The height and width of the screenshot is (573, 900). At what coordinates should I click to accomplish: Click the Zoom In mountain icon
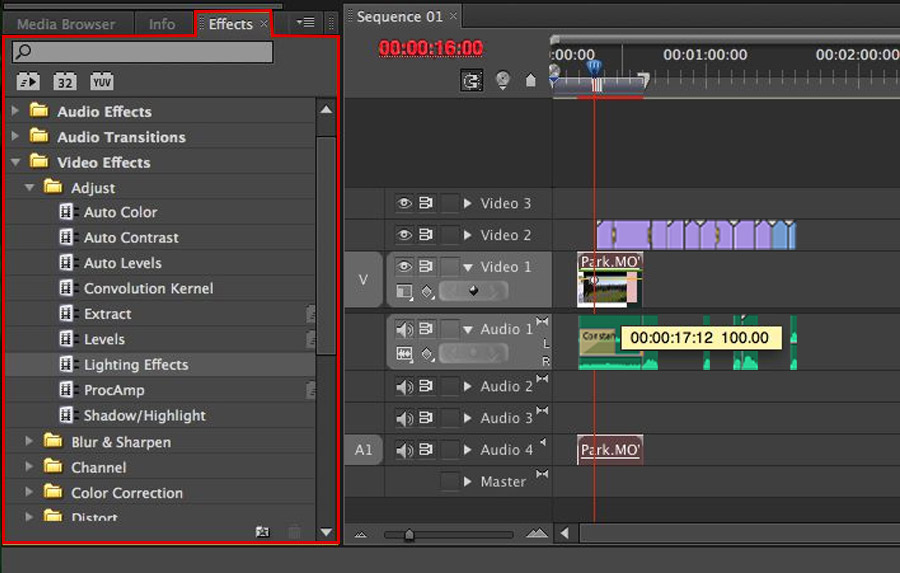click(x=537, y=533)
